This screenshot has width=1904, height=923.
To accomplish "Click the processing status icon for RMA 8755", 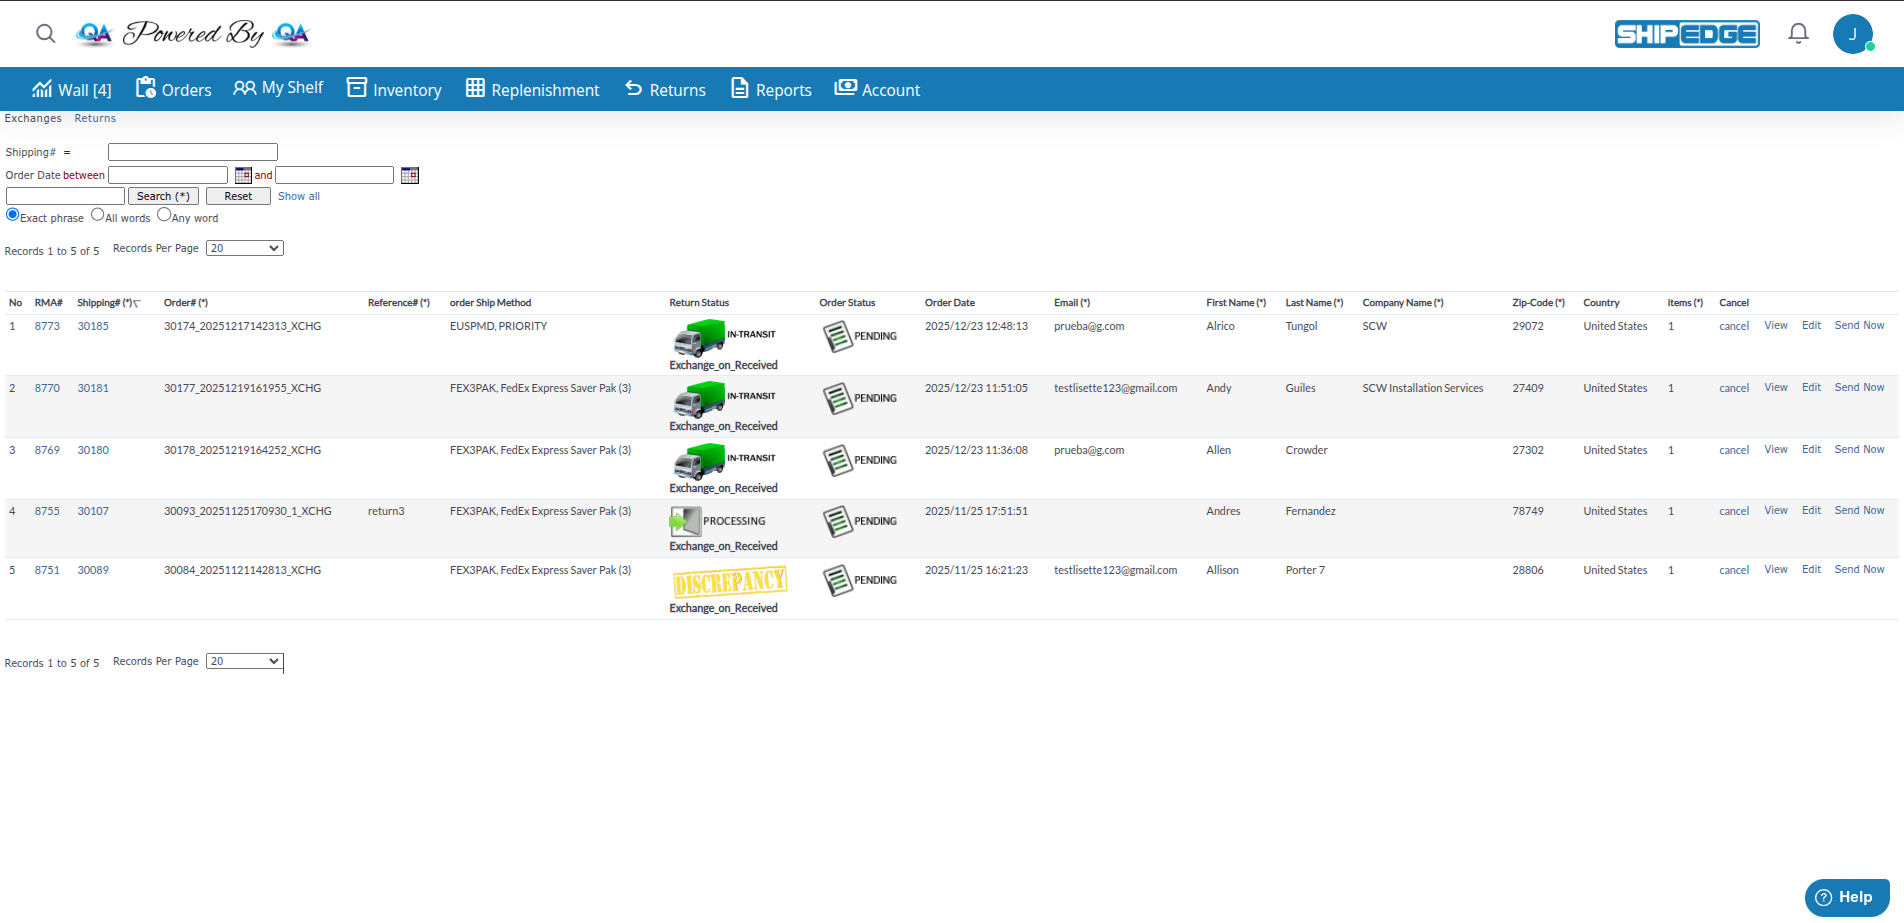I will point(685,521).
